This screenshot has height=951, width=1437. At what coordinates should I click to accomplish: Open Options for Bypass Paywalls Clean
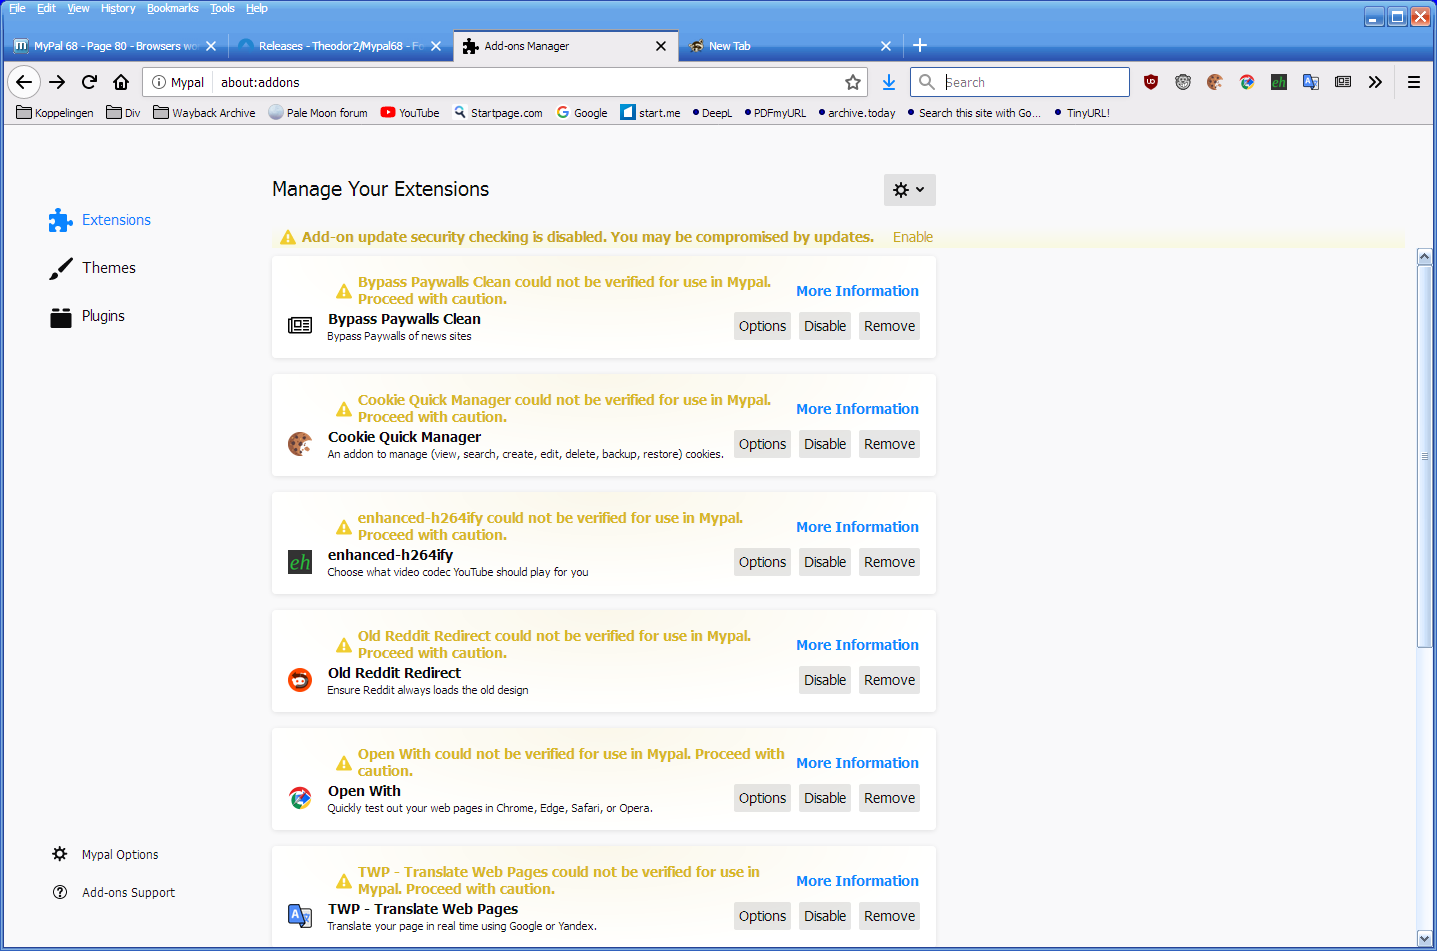click(762, 326)
